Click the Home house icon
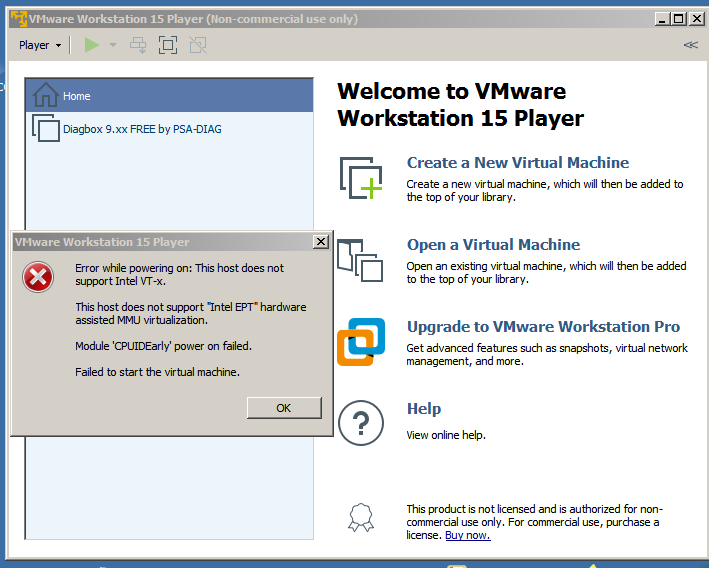The image size is (709, 568). point(45,95)
